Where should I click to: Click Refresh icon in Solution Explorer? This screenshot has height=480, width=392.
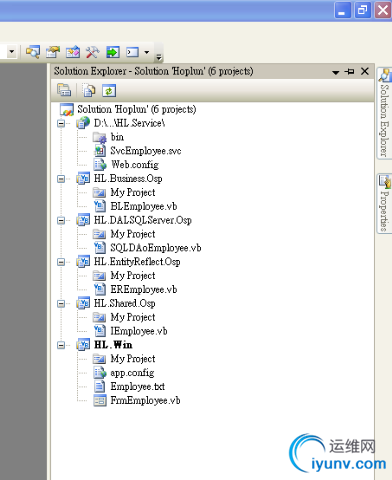point(109,90)
